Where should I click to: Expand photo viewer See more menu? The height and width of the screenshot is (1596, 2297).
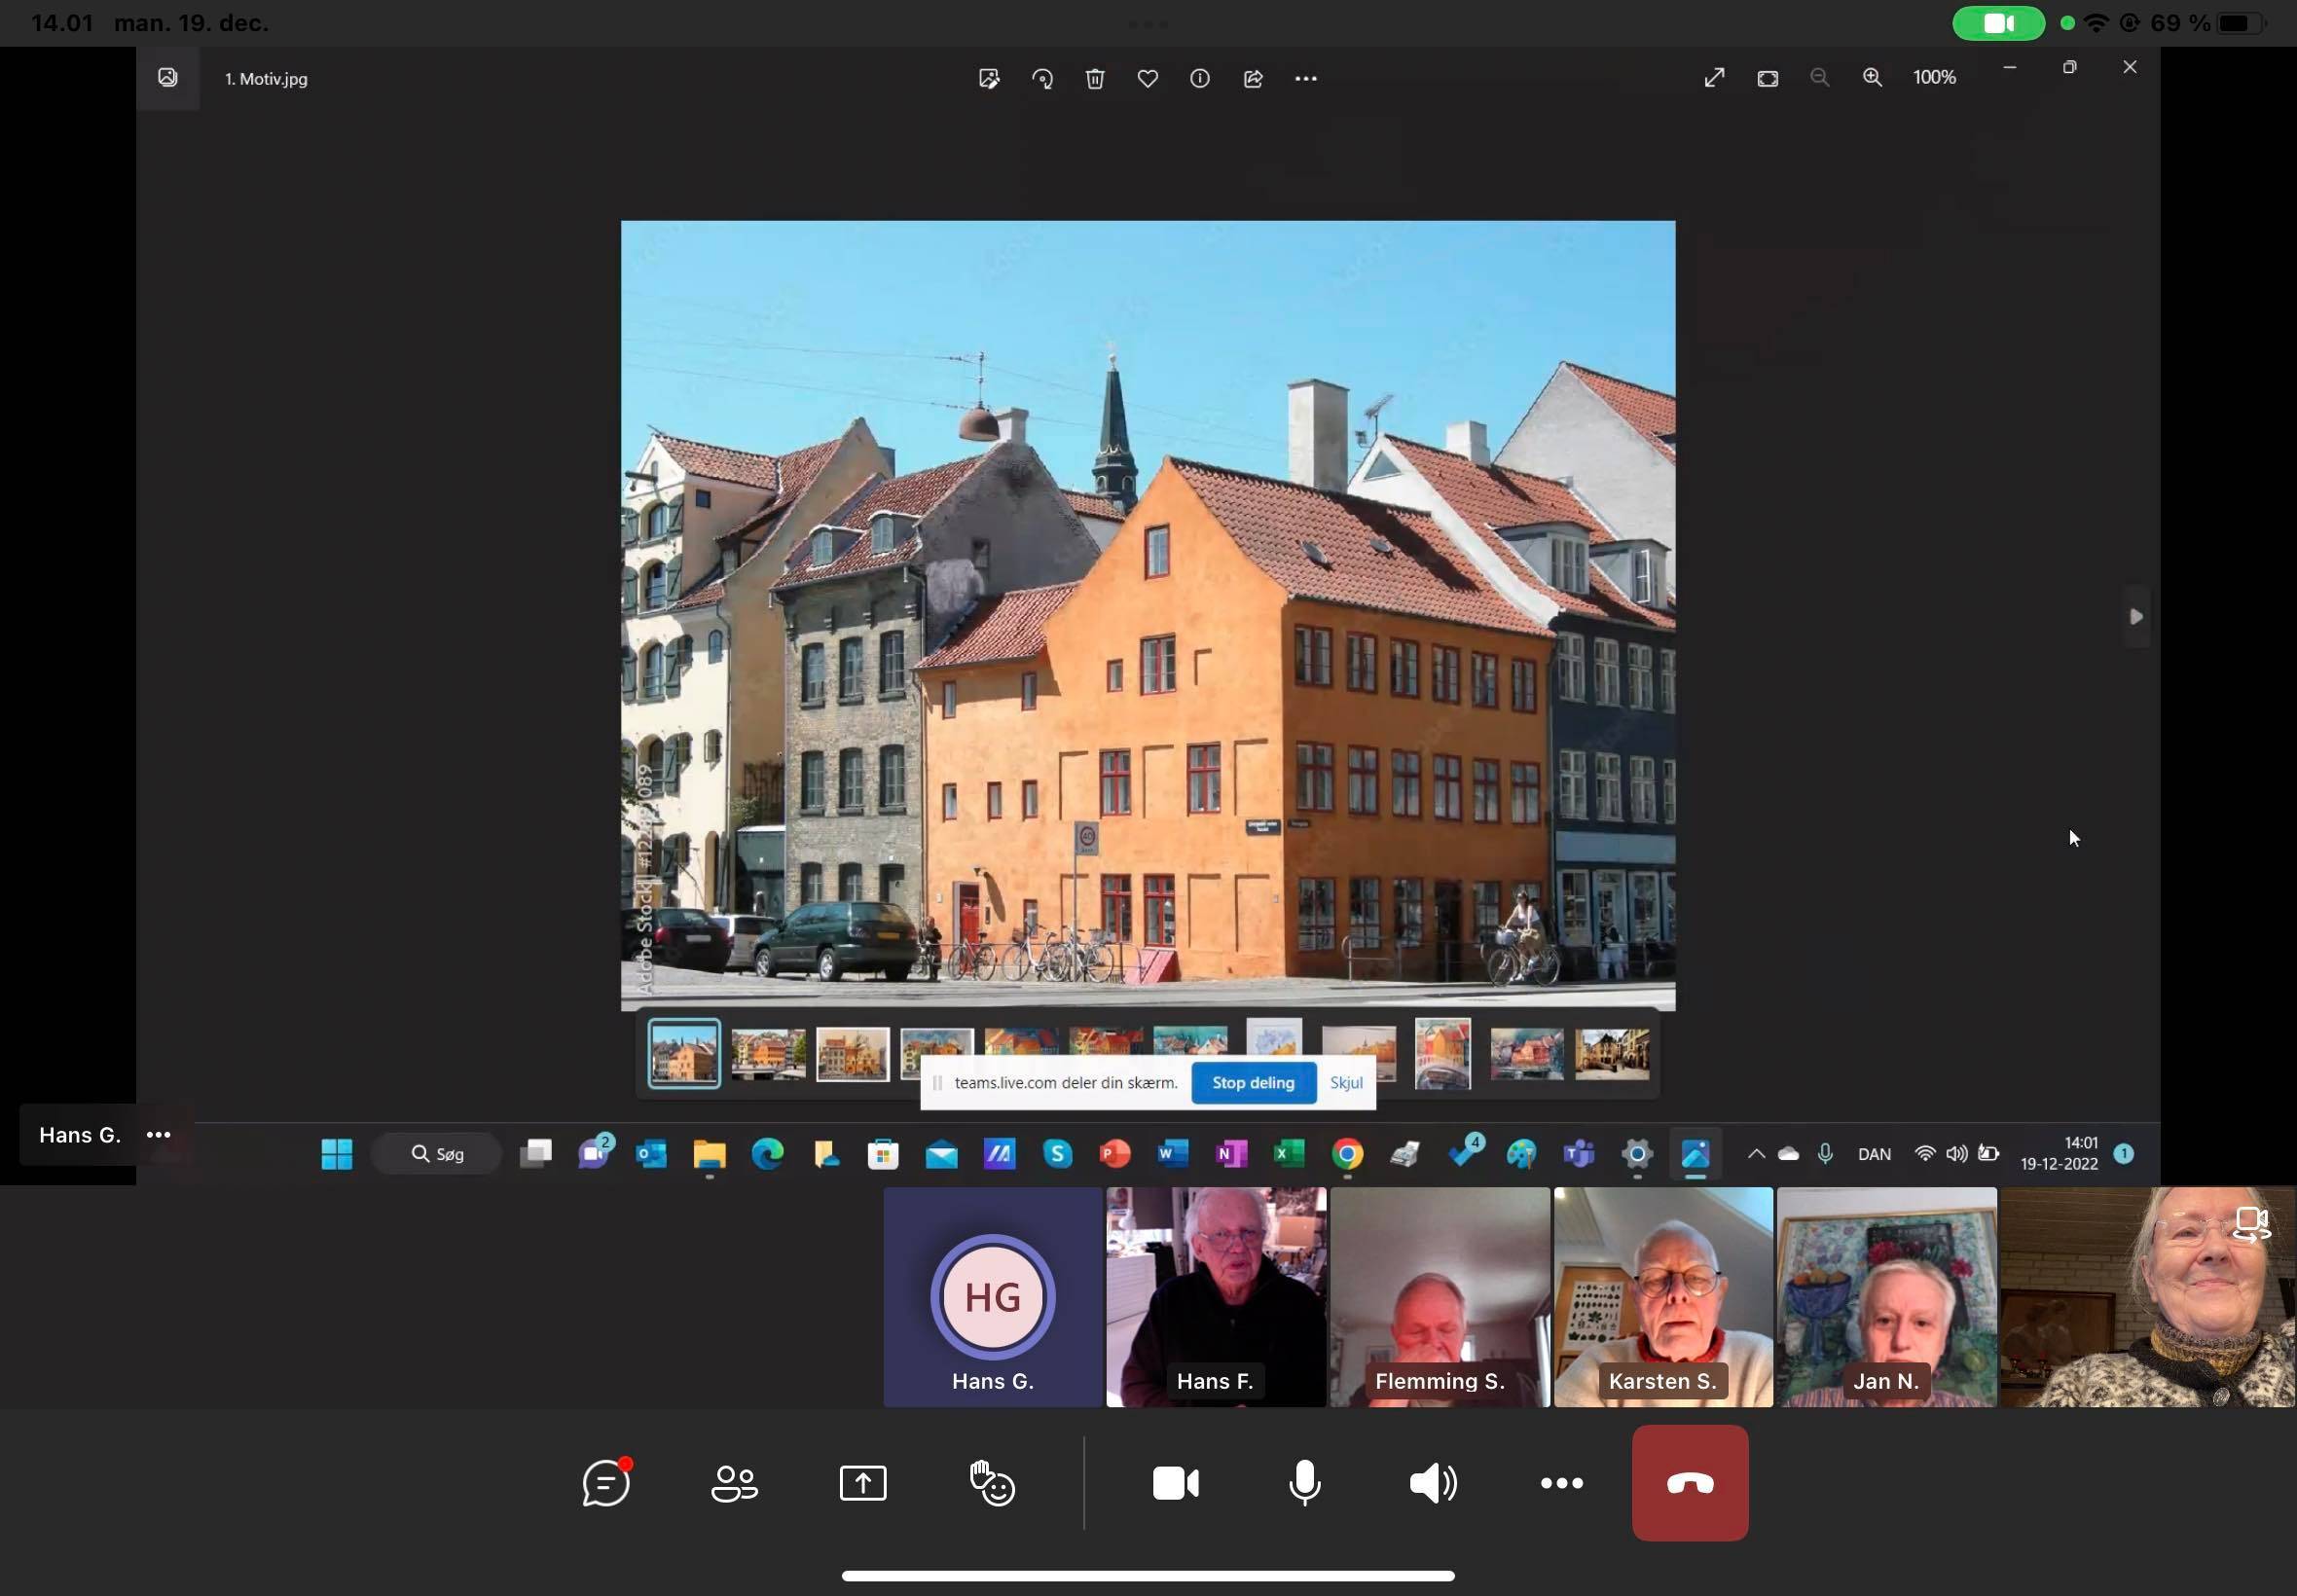click(1305, 79)
